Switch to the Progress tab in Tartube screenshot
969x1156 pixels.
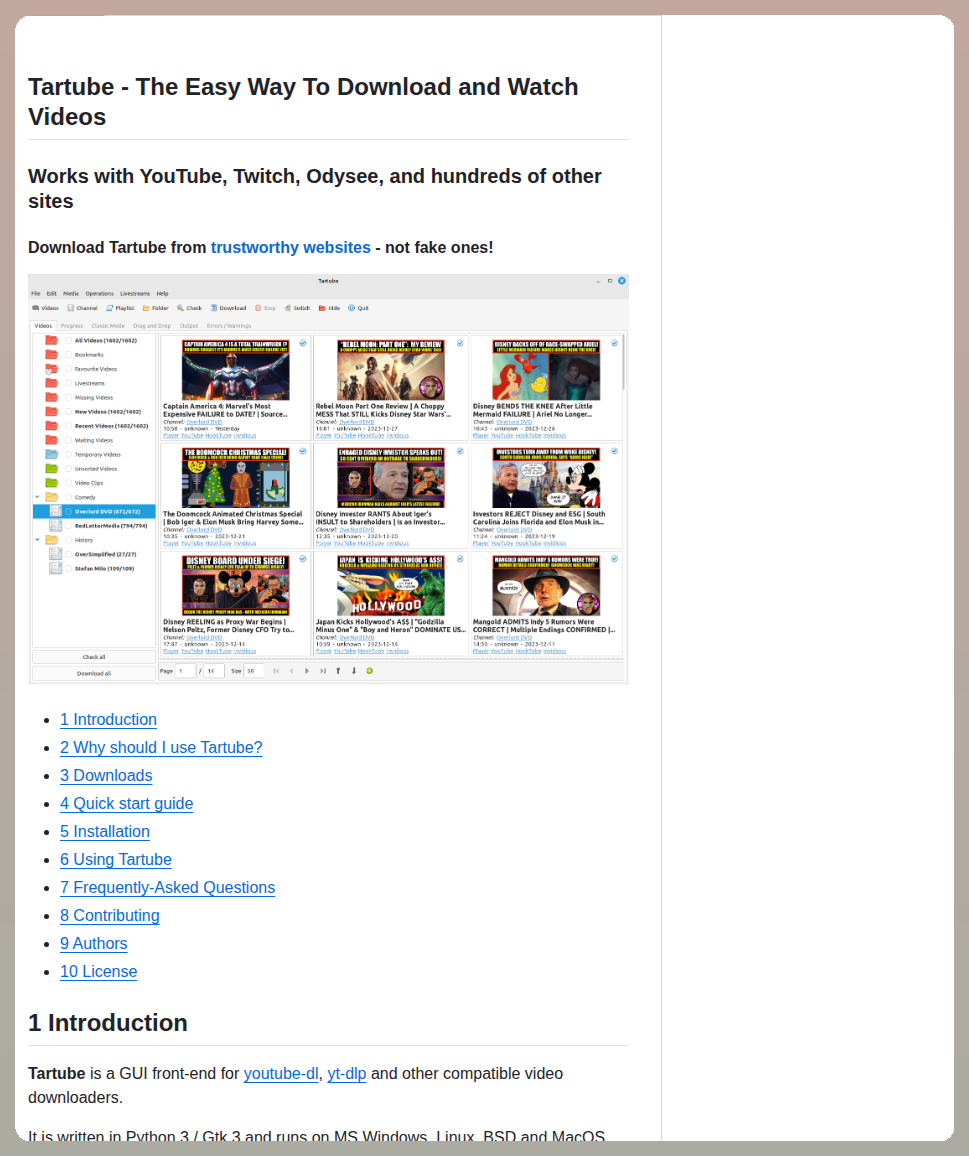point(72,325)
